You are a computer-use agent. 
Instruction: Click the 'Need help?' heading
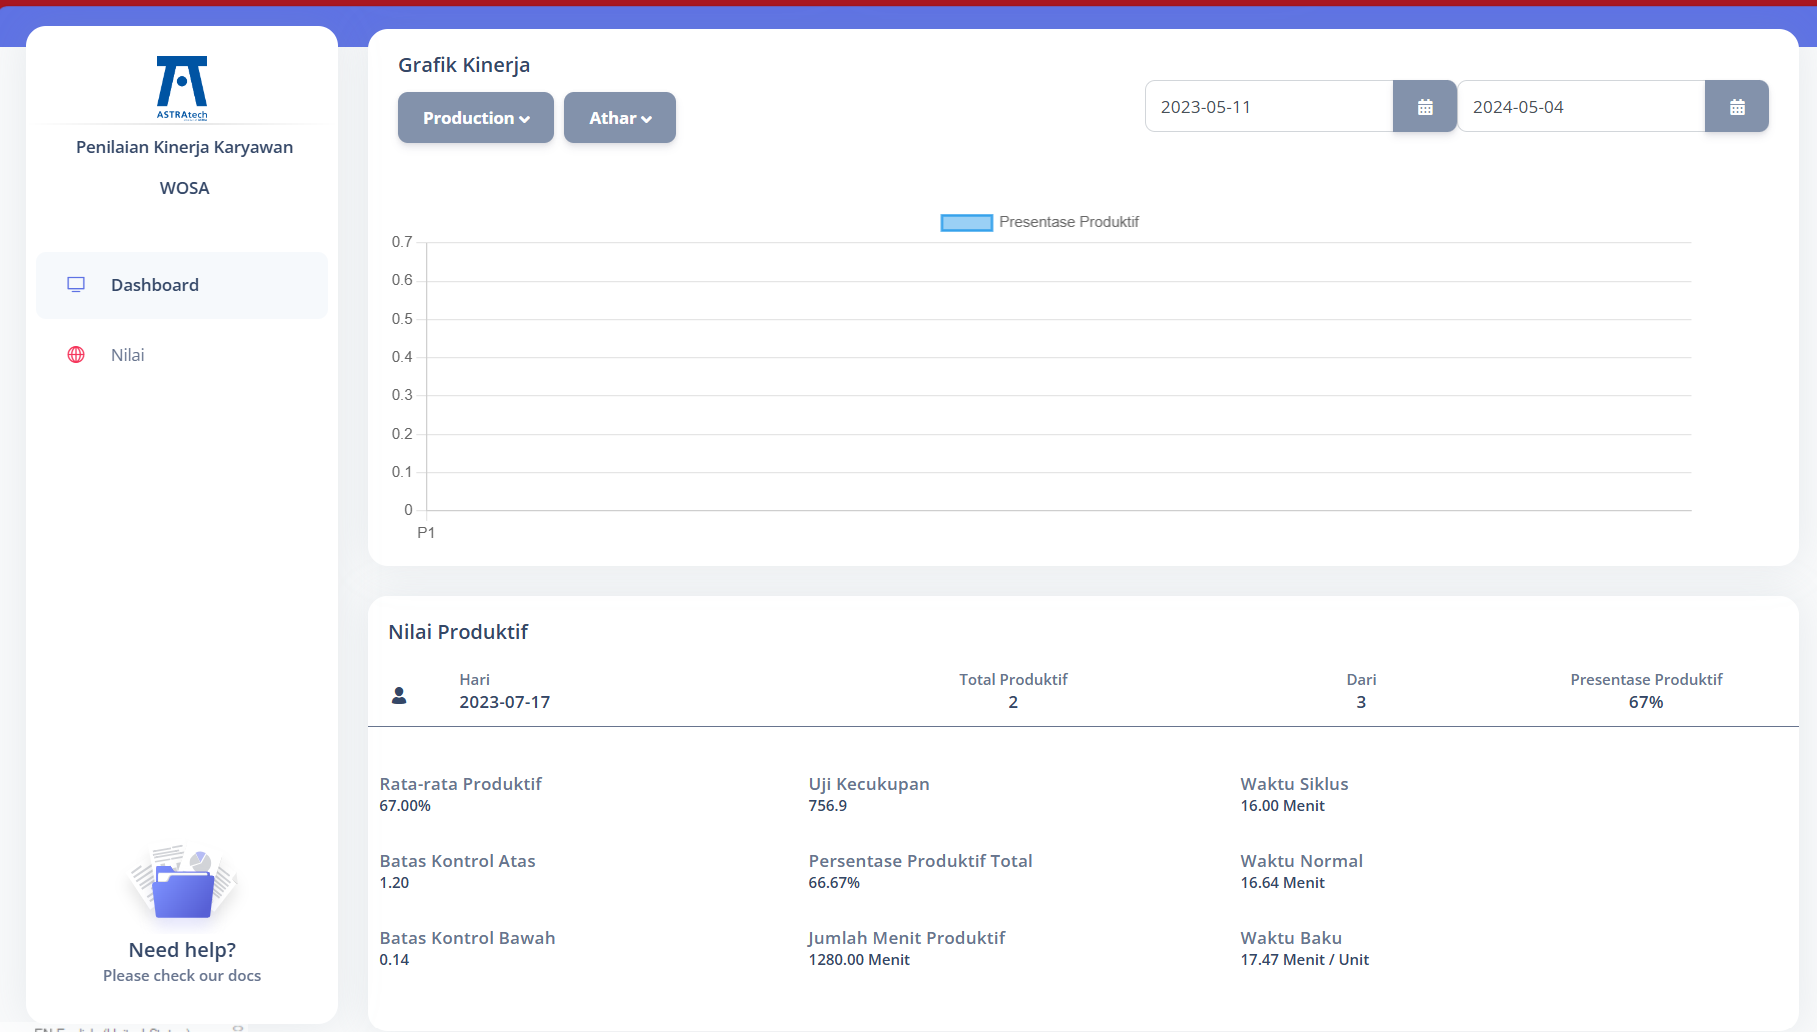click(182, 950)
